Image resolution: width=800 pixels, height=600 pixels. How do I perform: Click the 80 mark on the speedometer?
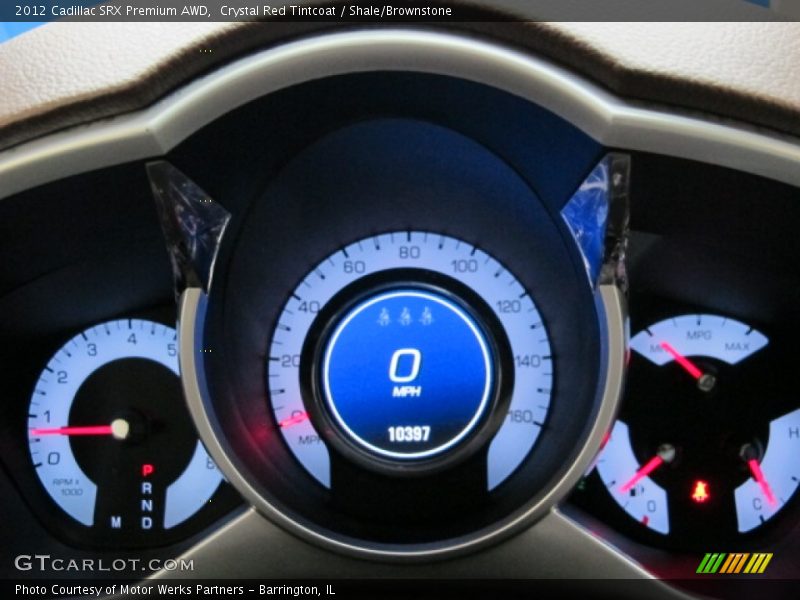click(x=409, y=252)
